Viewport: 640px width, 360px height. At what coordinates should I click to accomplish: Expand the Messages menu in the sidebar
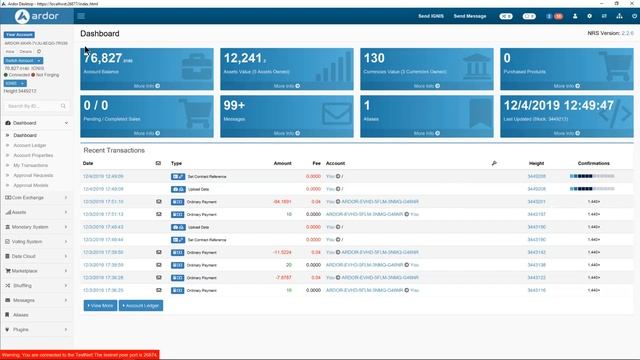tap(36, 301)
